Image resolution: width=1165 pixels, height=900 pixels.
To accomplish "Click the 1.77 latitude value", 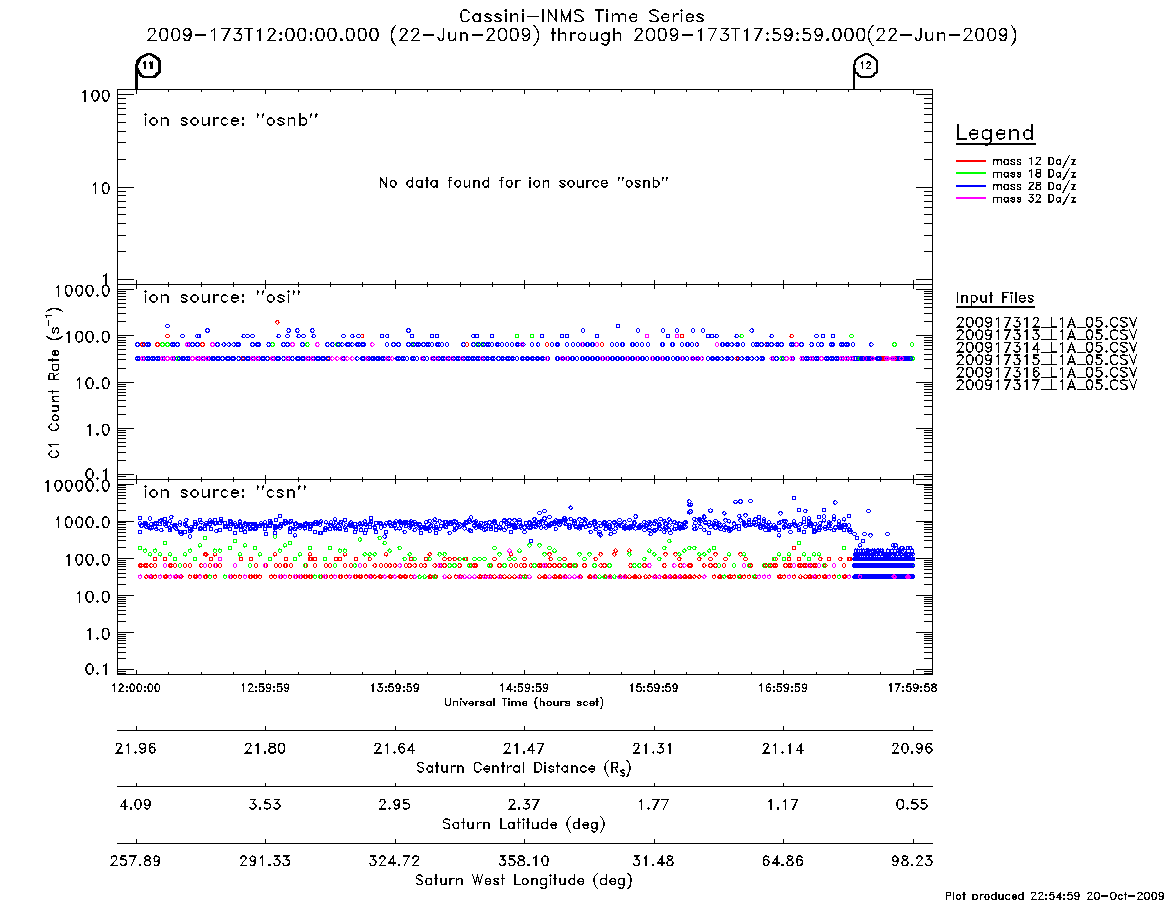I will (653, 804).
